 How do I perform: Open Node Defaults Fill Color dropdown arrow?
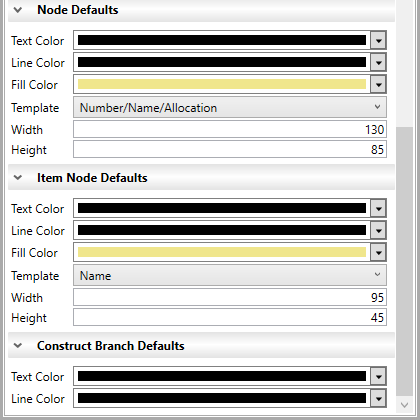(378, 85)
